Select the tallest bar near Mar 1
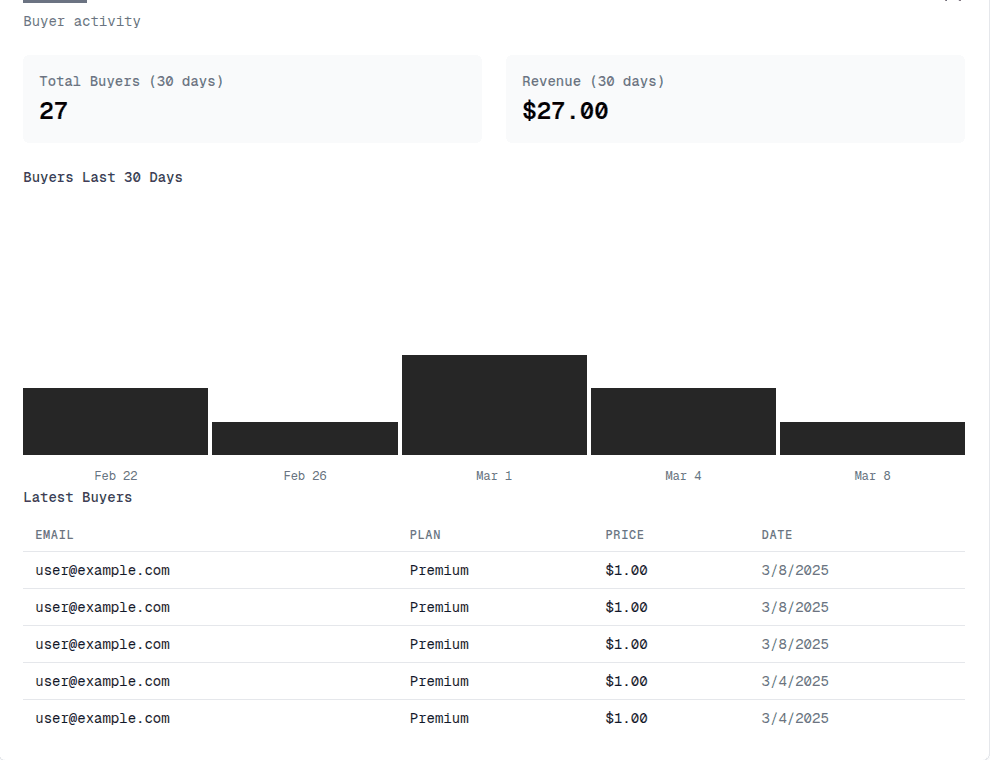The height and width of the screenshot is (760, 990). (x=494, y=405)
